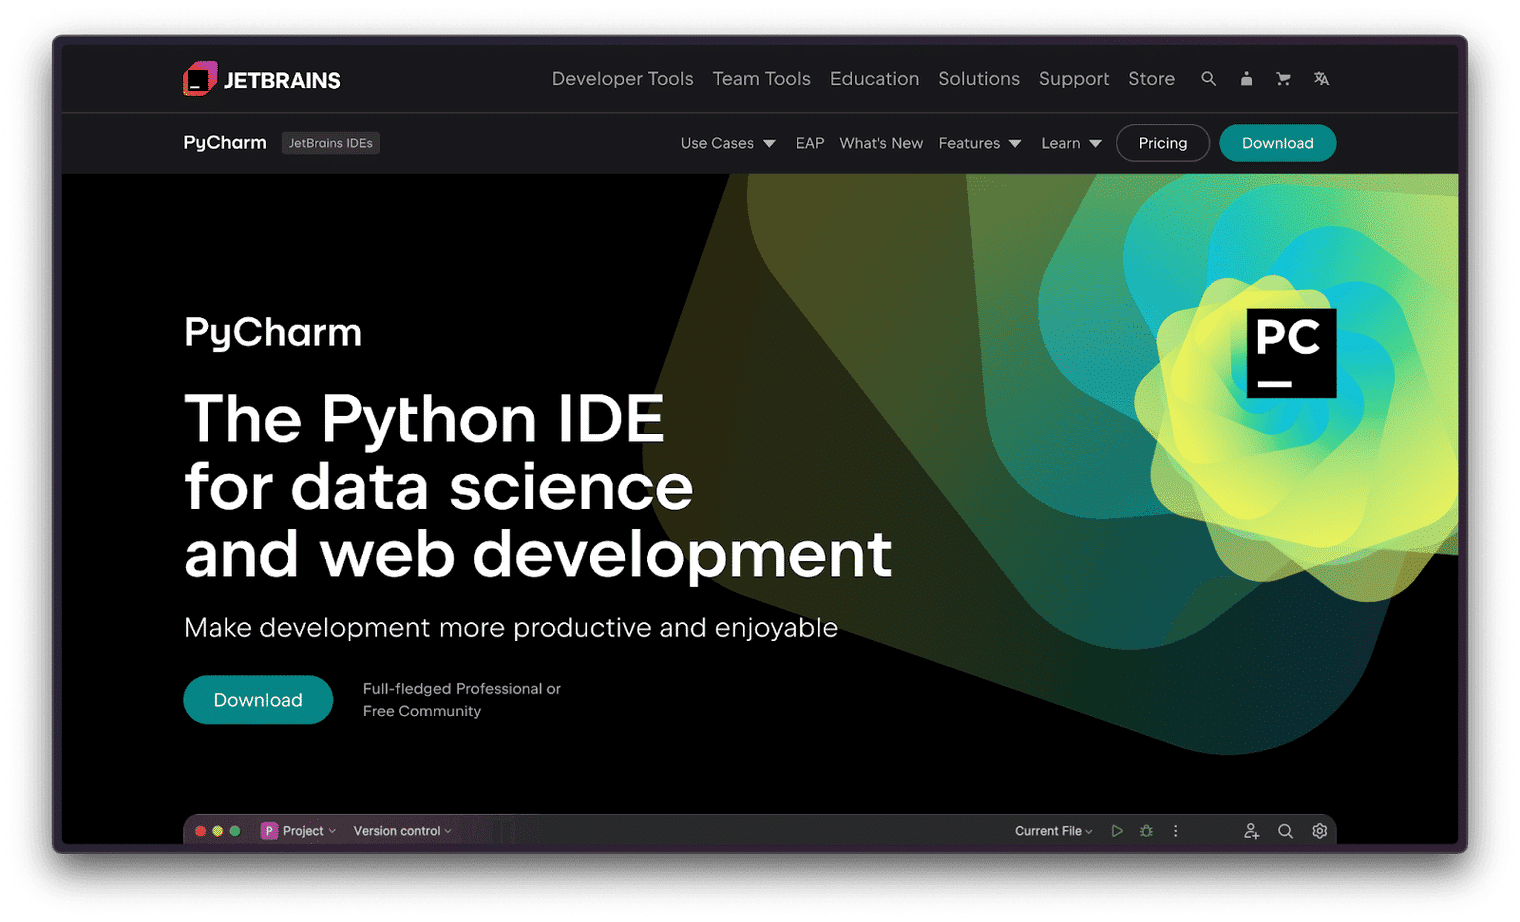Open the vertical three-dots More menu
The width and height of the screenshot is (1520, 922).
coord(1175,831)
